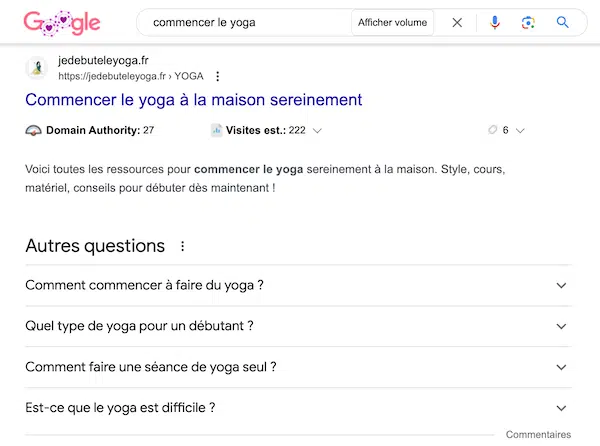
Task: Click the backlinks icon next to 6
Action: point(492,130)
